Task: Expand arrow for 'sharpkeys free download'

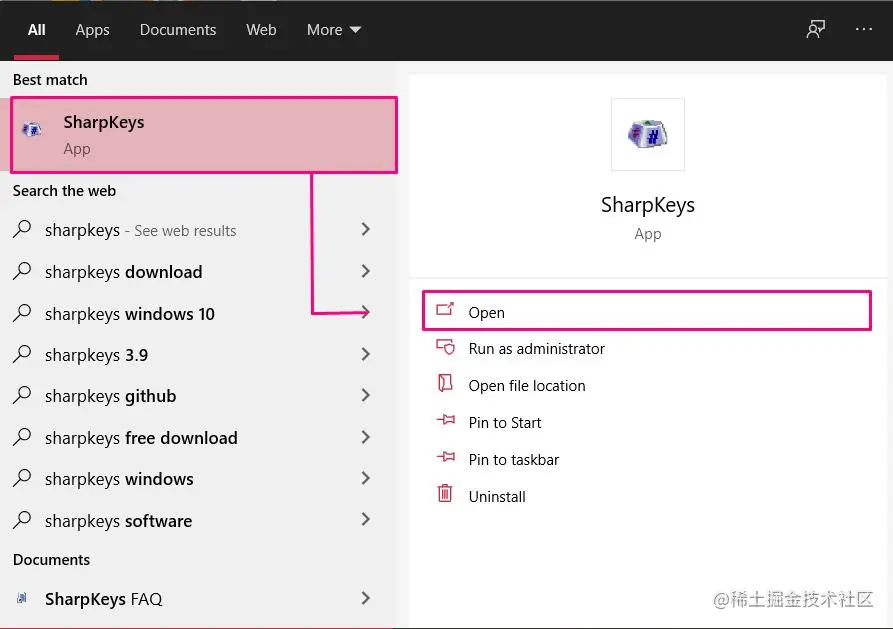Action: 366,437
